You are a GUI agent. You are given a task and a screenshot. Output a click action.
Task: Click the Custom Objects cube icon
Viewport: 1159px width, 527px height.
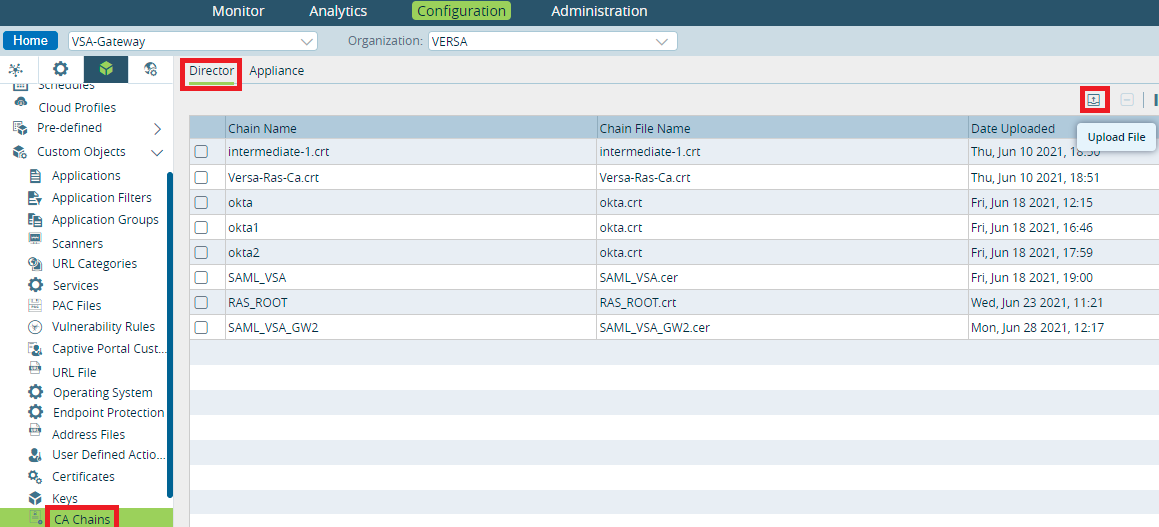click(x=21, y=152)
